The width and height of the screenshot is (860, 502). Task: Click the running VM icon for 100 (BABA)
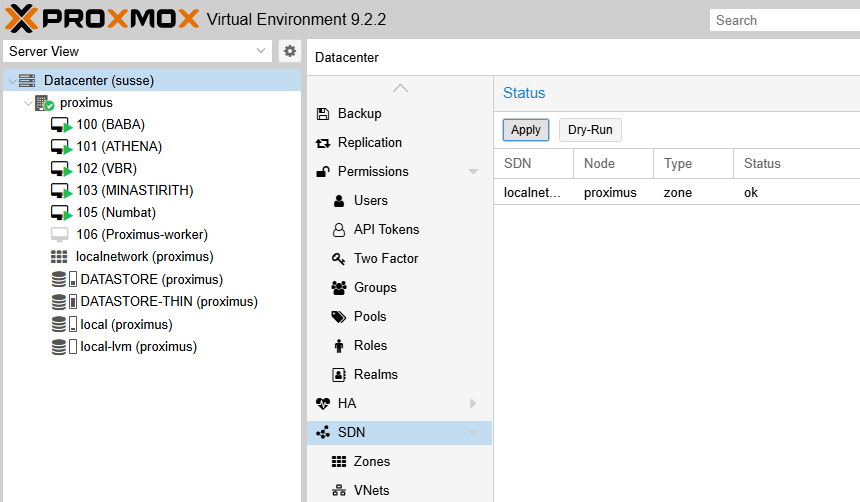tap(61, 125)
